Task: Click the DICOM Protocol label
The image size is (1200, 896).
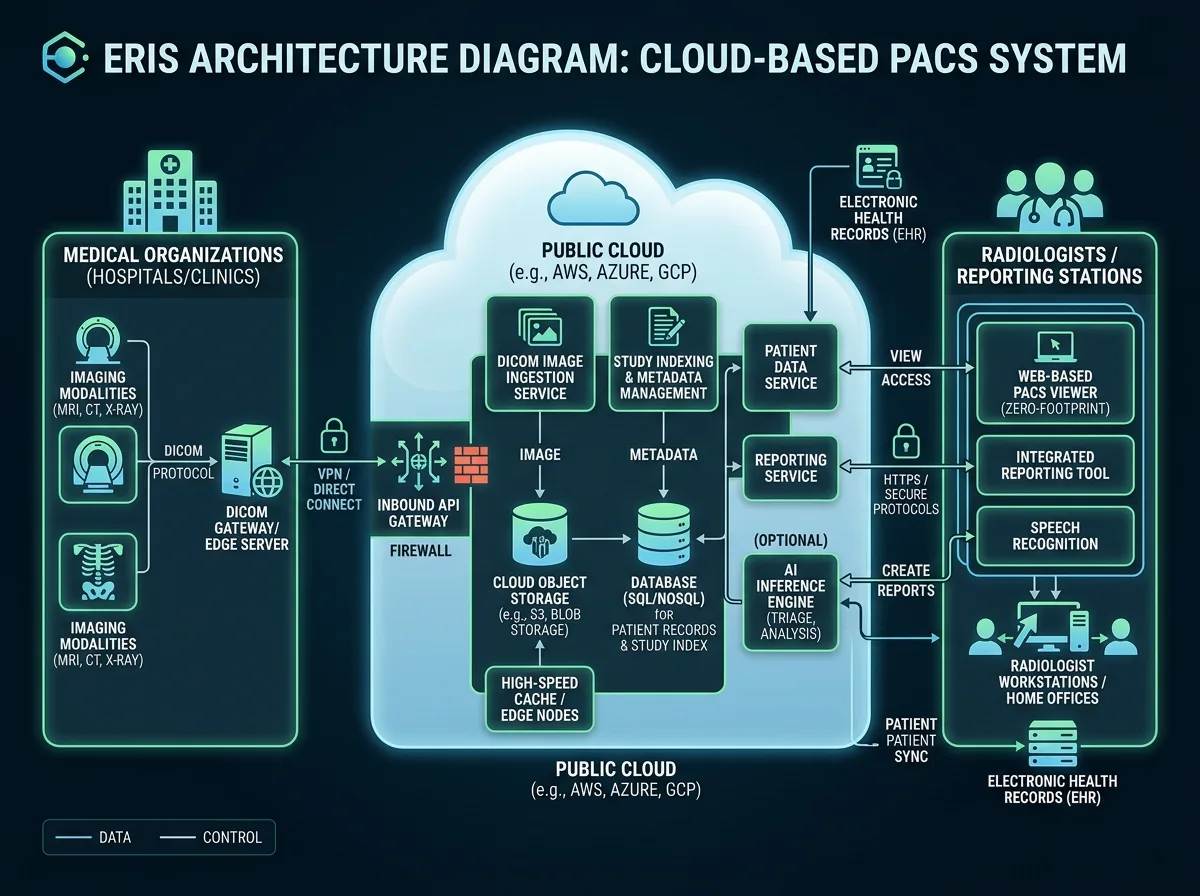Action: pos(182,464)
